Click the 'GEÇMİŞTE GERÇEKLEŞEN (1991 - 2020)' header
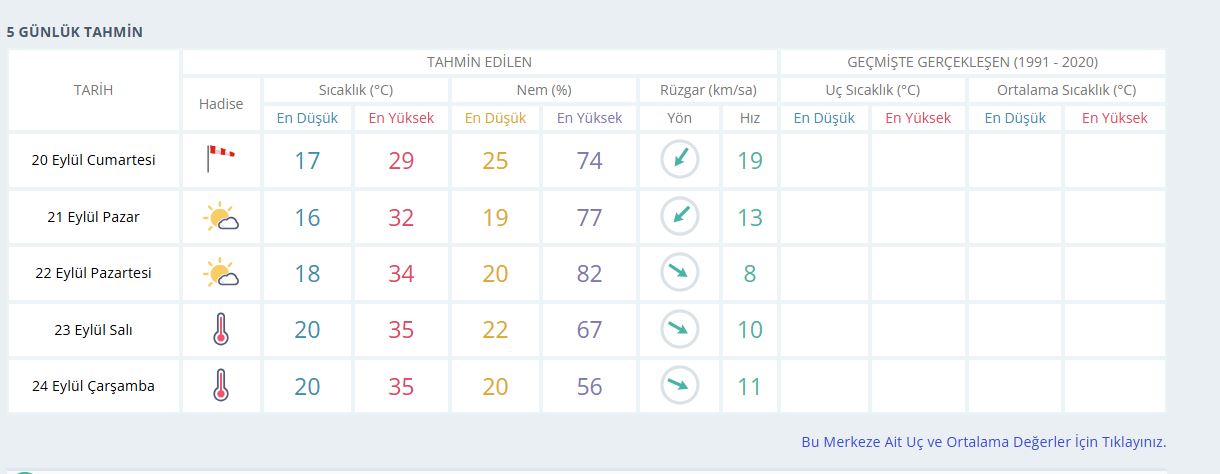 973,62
